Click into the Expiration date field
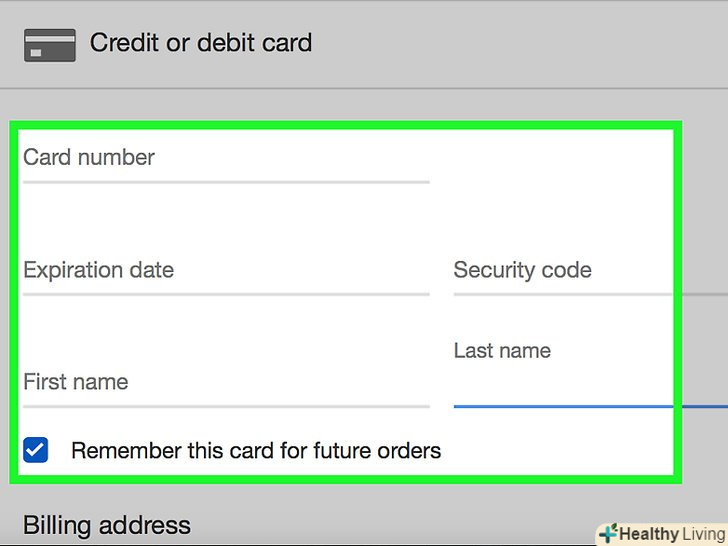This screenshot has height=546, width=728. click(226, 272)
